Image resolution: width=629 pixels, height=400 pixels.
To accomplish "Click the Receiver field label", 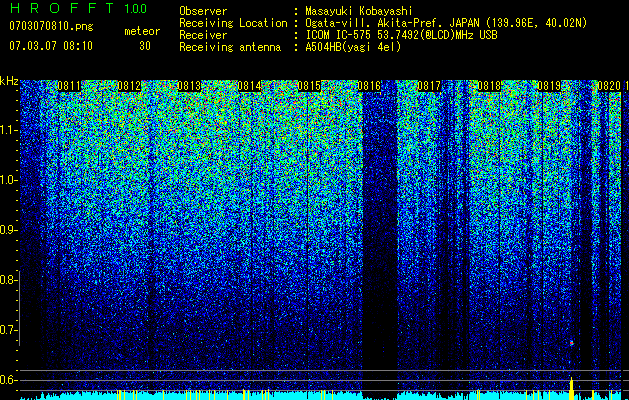I will tap(203, 35).
